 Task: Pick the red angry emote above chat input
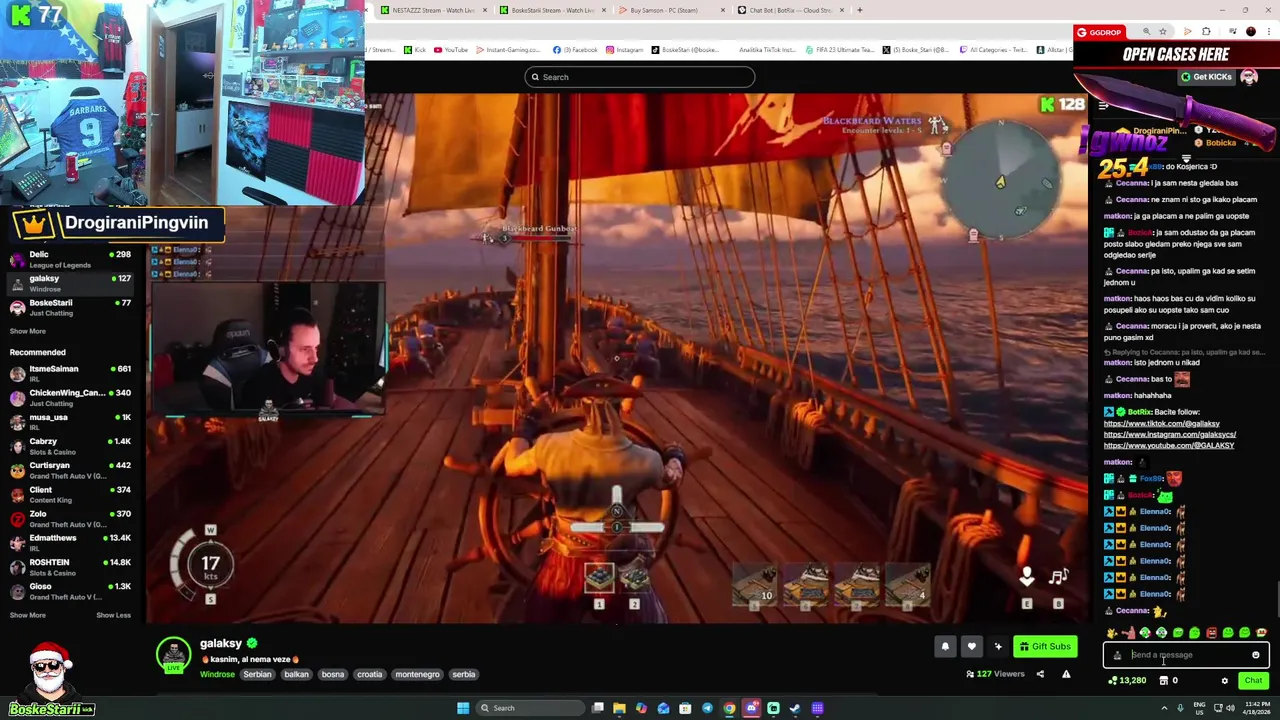tap(1211, 633)
